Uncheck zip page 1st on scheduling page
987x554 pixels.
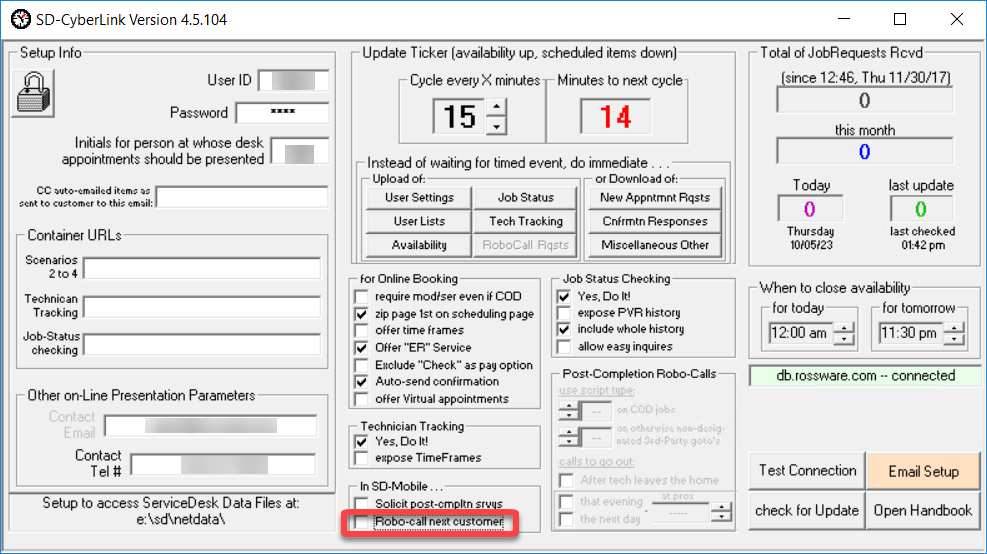361,314
